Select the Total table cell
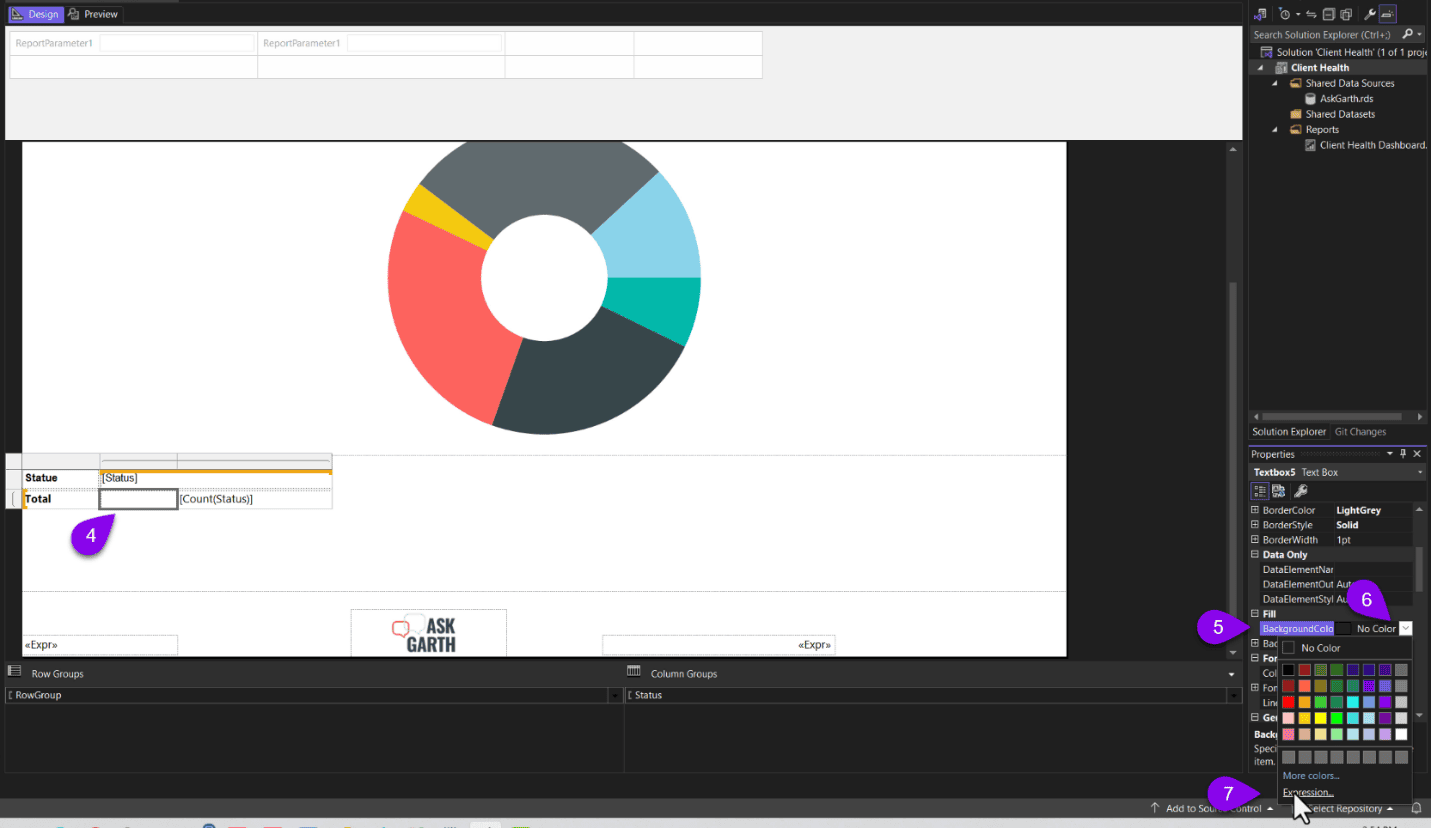The image size is (1431, 828). (61, 499)
